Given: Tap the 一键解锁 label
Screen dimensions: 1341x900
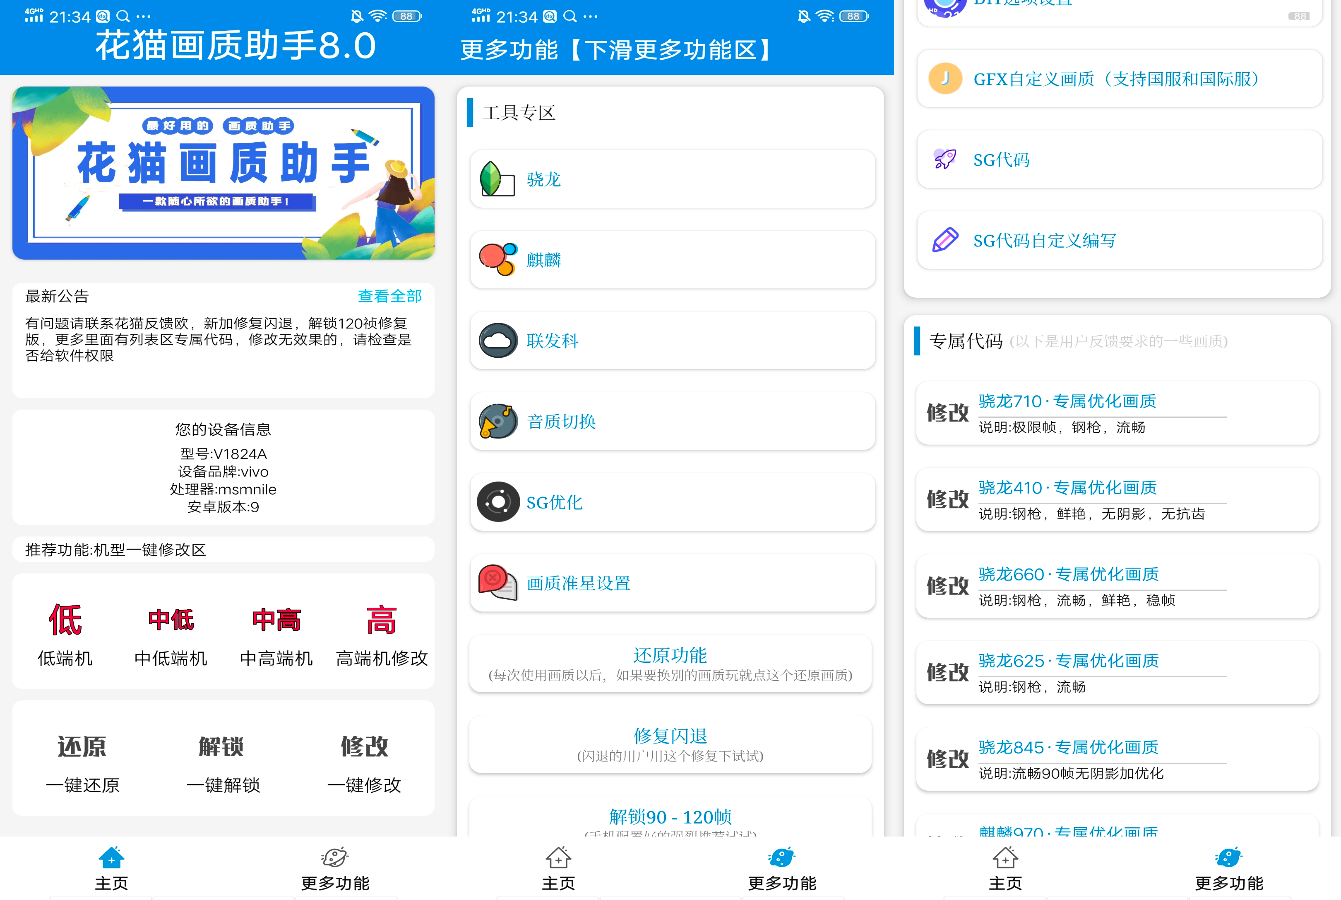Looking at the screenshot, I should [223, 786].
